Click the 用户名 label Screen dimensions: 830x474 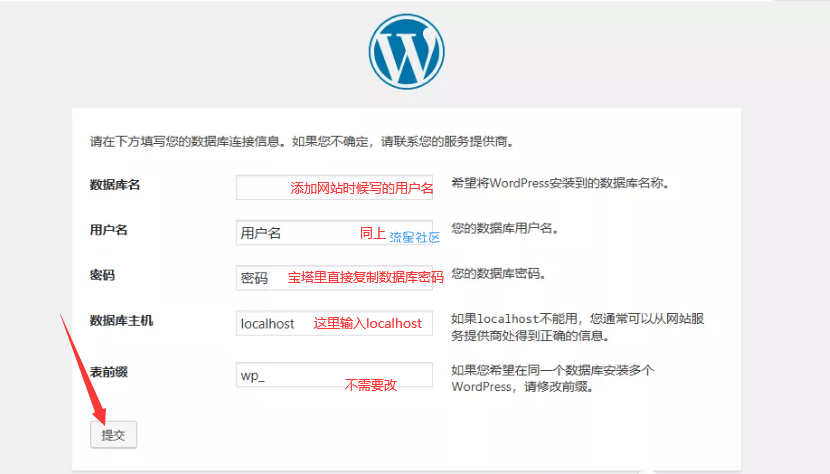(x=109, y=230)
